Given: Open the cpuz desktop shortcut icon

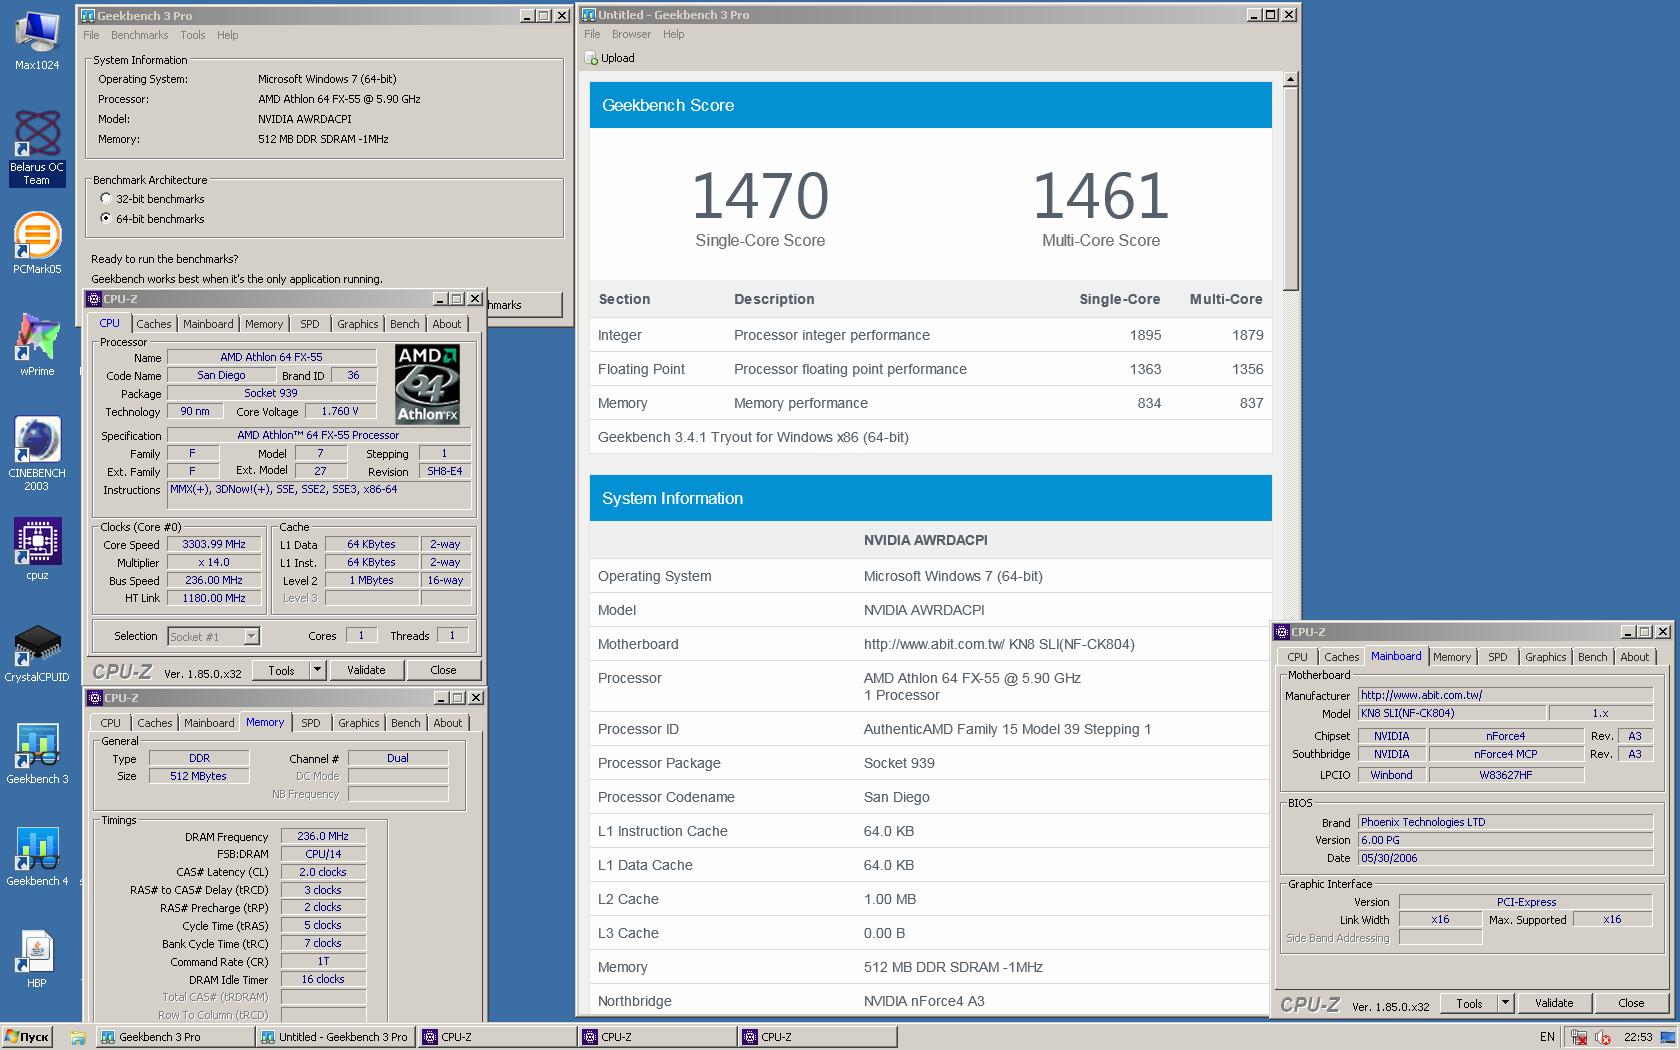Looking at the screenshot, I should 37,548.
